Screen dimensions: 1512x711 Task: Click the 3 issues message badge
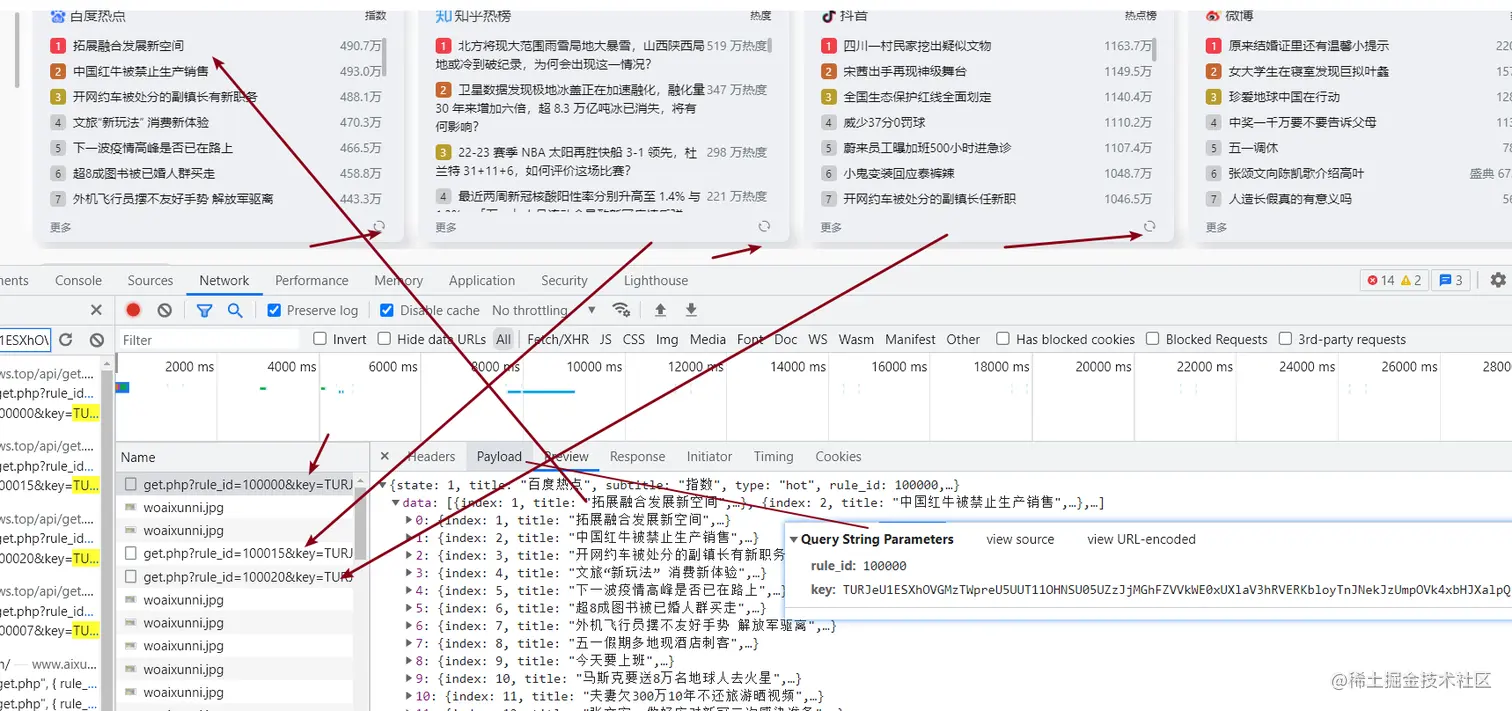coord(1451,280)
